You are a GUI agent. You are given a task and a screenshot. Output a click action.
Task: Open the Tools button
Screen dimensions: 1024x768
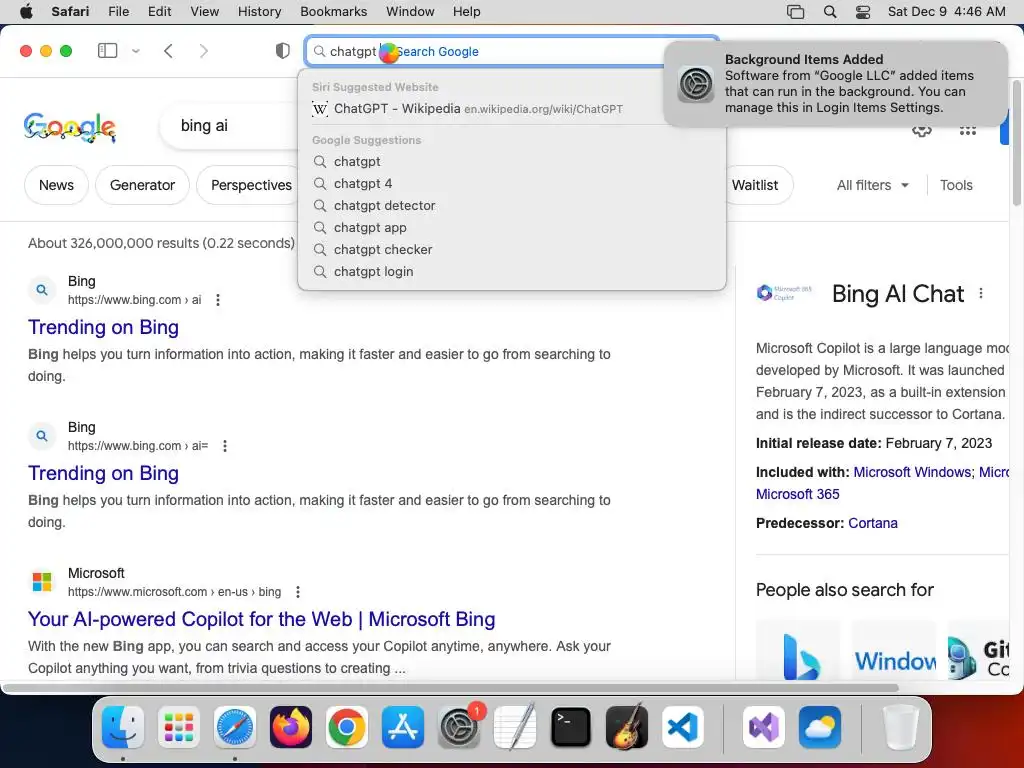956,185
